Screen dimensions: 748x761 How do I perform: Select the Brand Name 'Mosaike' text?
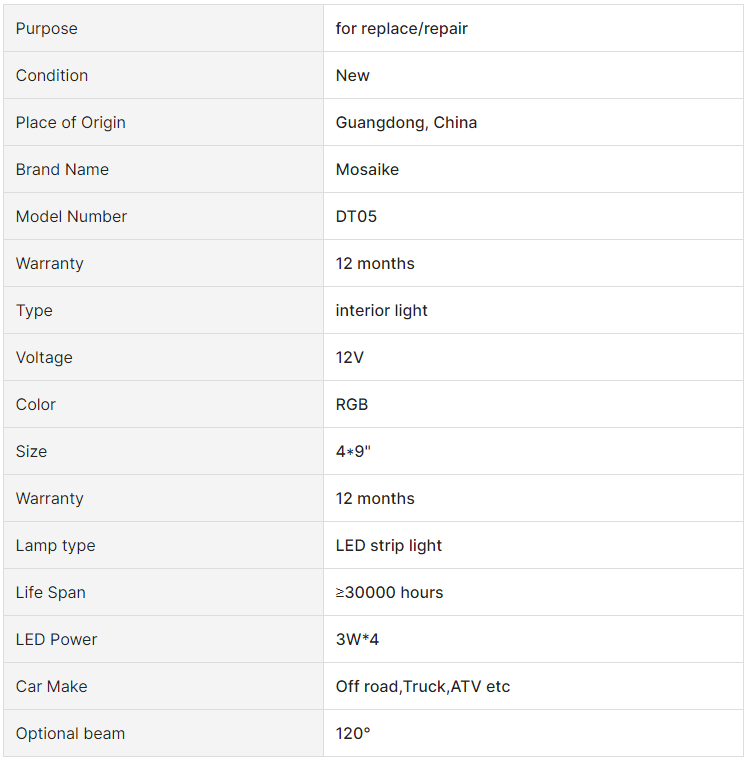pos(367,169)
